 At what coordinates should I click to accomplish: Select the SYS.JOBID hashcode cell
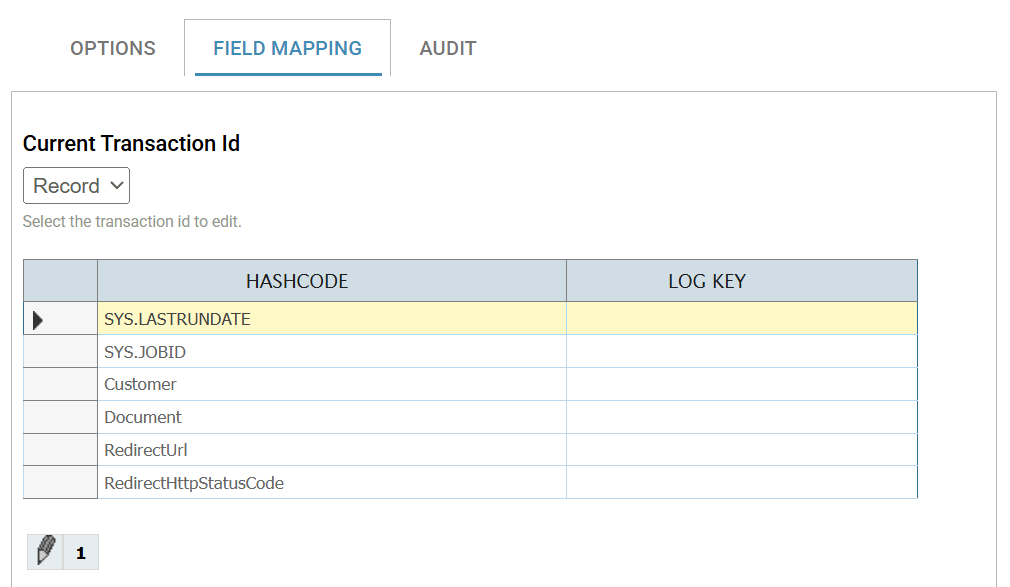pos(332,352)
